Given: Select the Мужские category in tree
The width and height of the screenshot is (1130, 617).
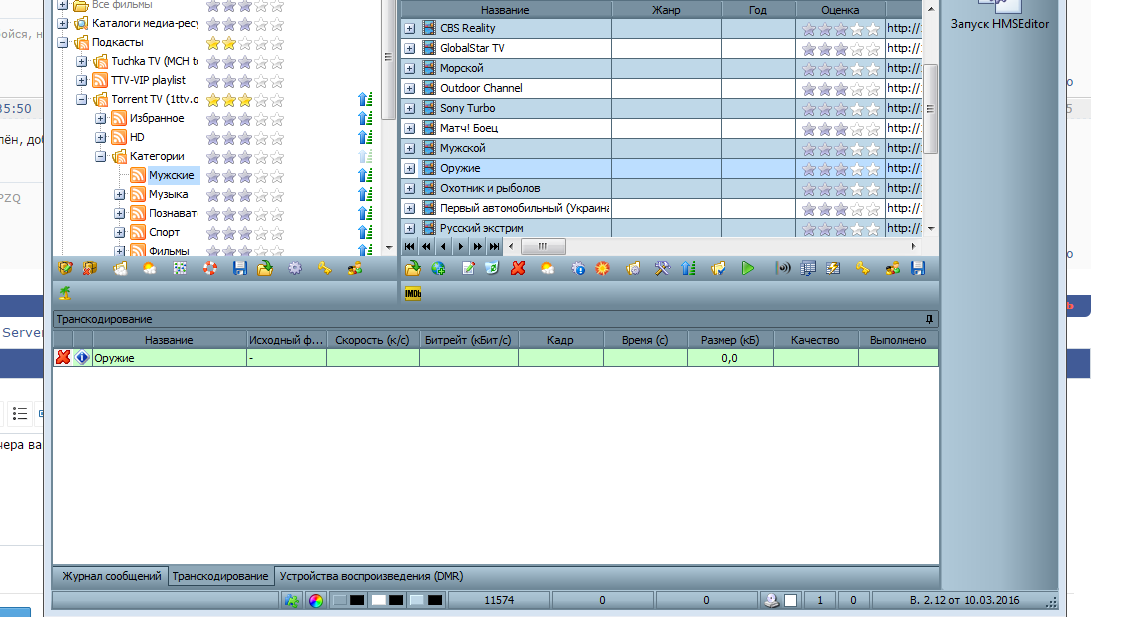Looking at the screenshot, I should (171, 176).
